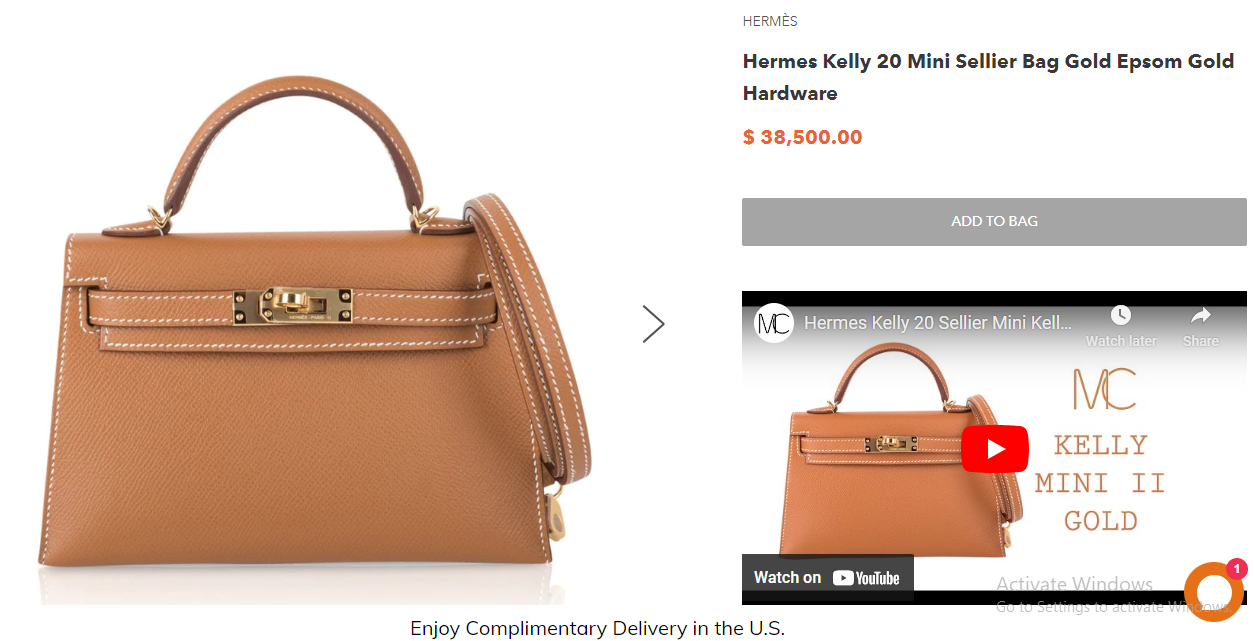The width and height of the screenshot is (1255, 641).
Task: Click the 'Watch on' text in video bar
Action: click(787, 577)
